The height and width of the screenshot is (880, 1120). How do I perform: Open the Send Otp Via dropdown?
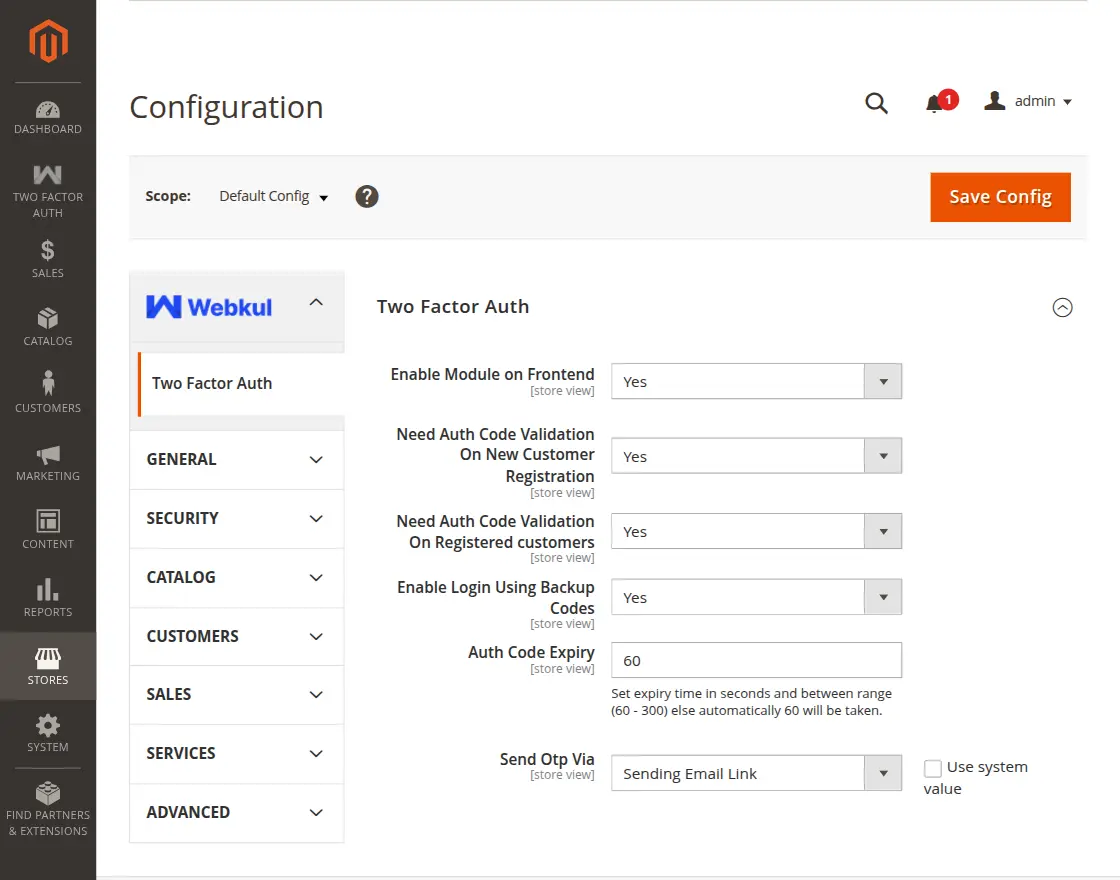pyautogui.click(x=756, y=772)
